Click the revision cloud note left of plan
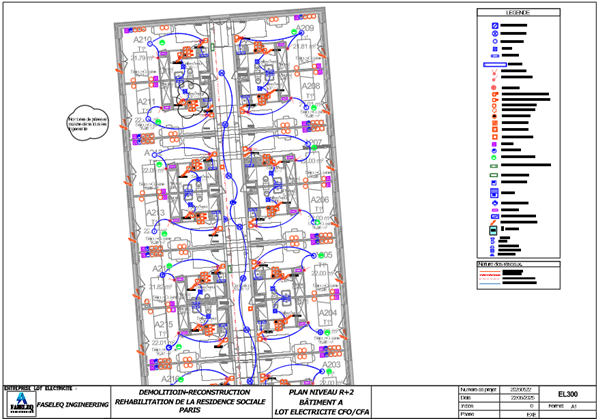 [88, 123]
